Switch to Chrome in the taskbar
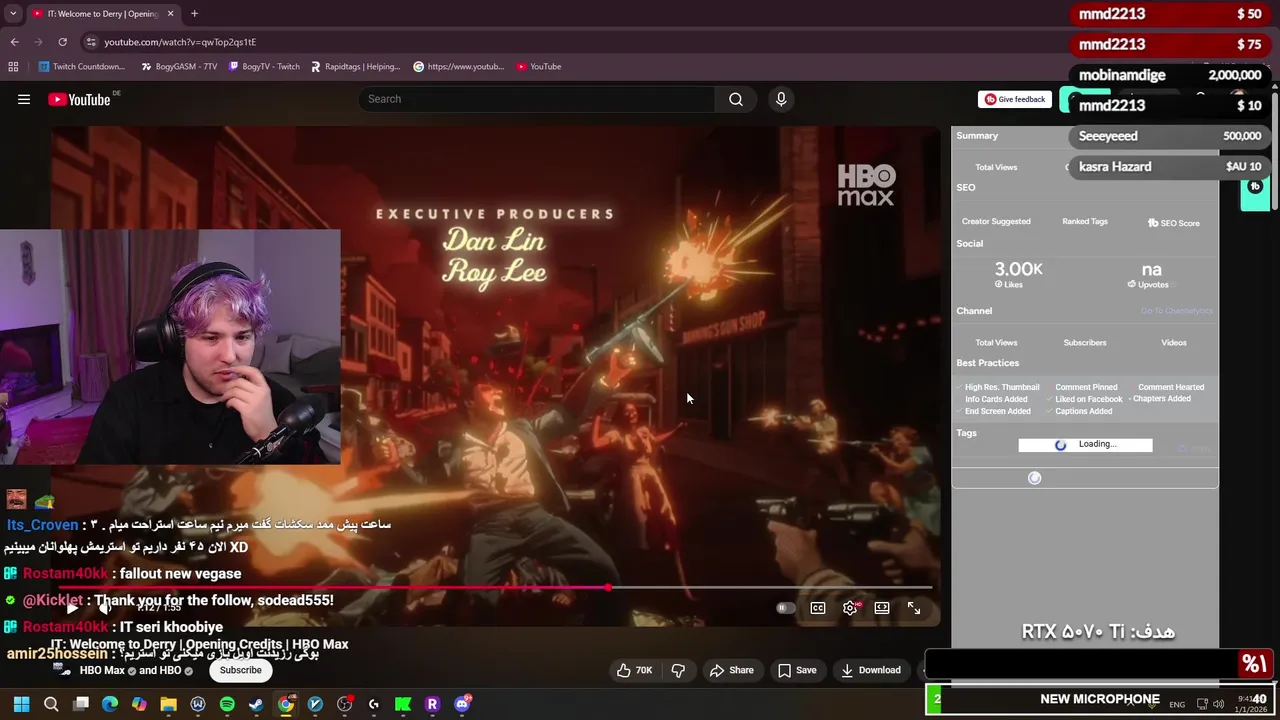The image size is (1280, 720). 286,704
